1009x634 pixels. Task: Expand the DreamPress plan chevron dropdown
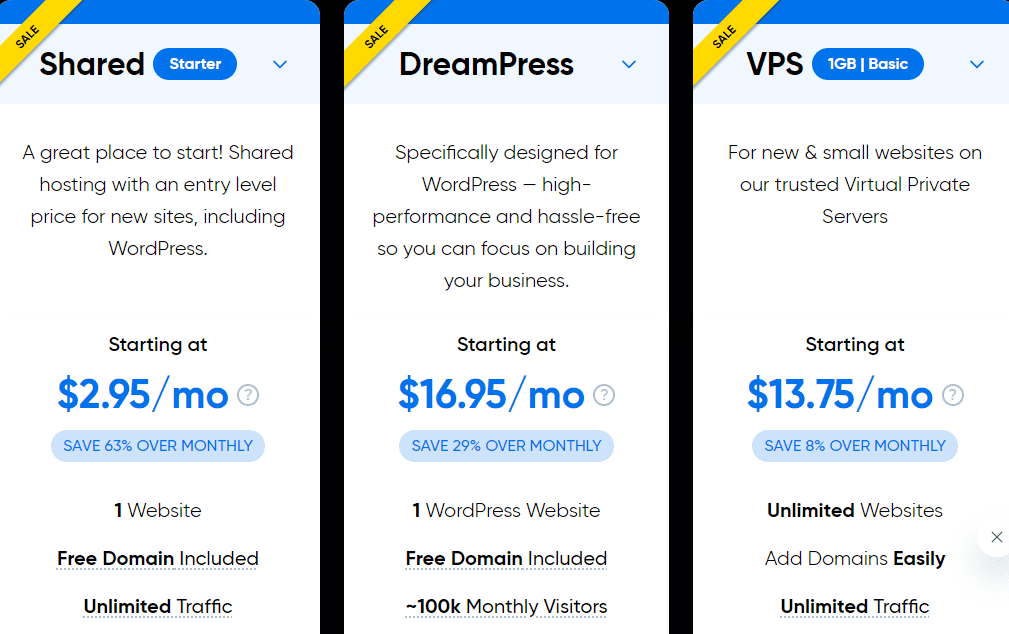(x=629, y=65)
